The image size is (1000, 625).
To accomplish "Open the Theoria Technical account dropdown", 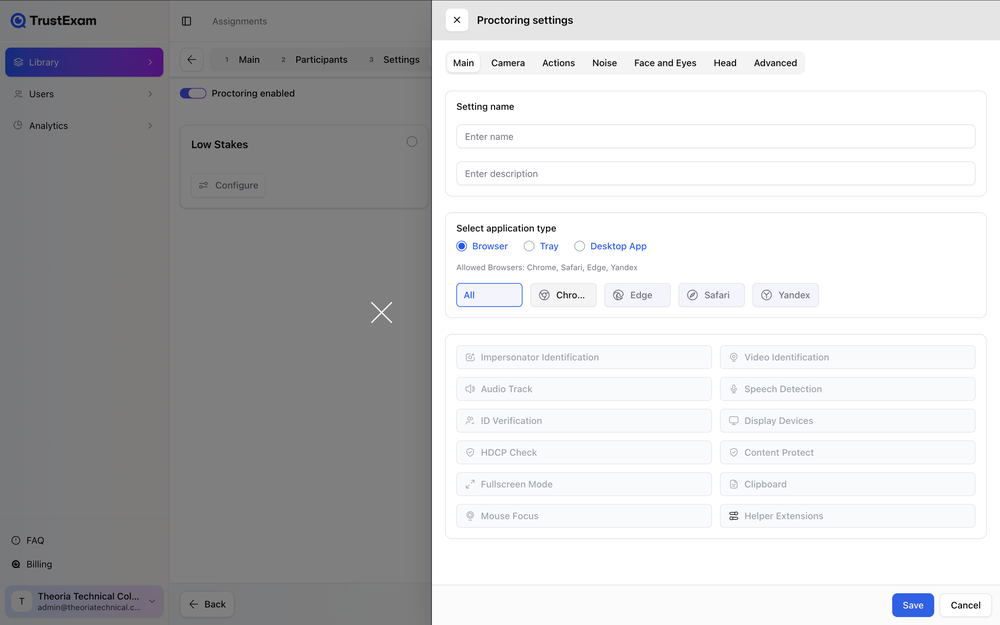I will (x=84, y=601).
